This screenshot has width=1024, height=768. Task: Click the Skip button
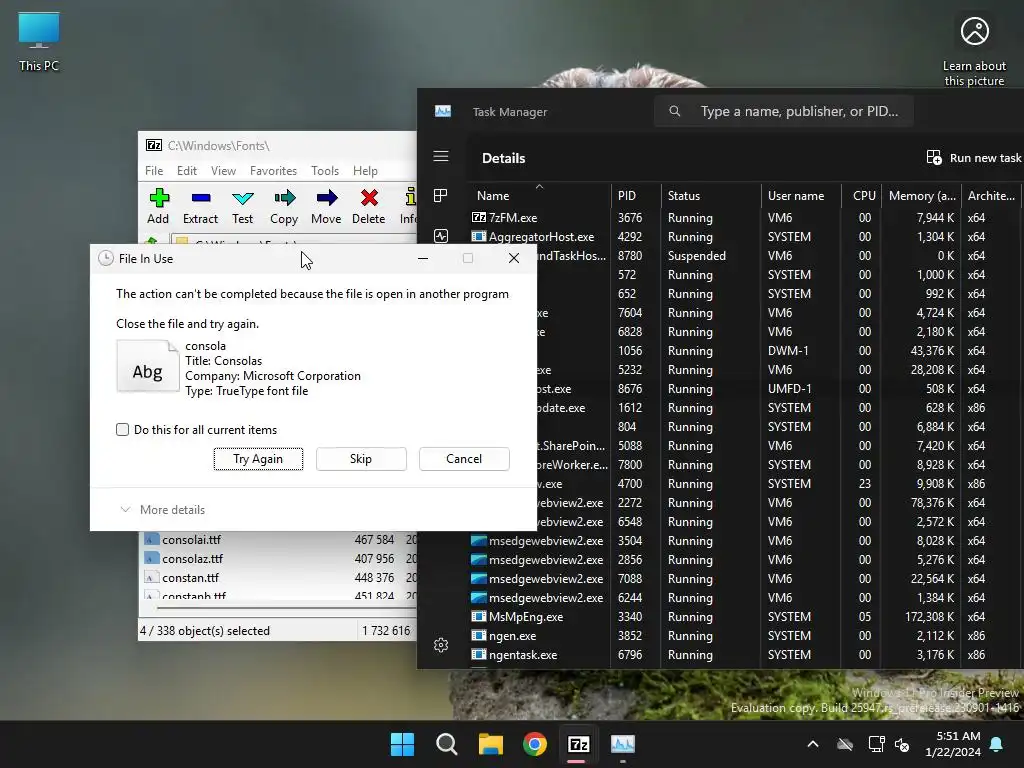(361, 459)
